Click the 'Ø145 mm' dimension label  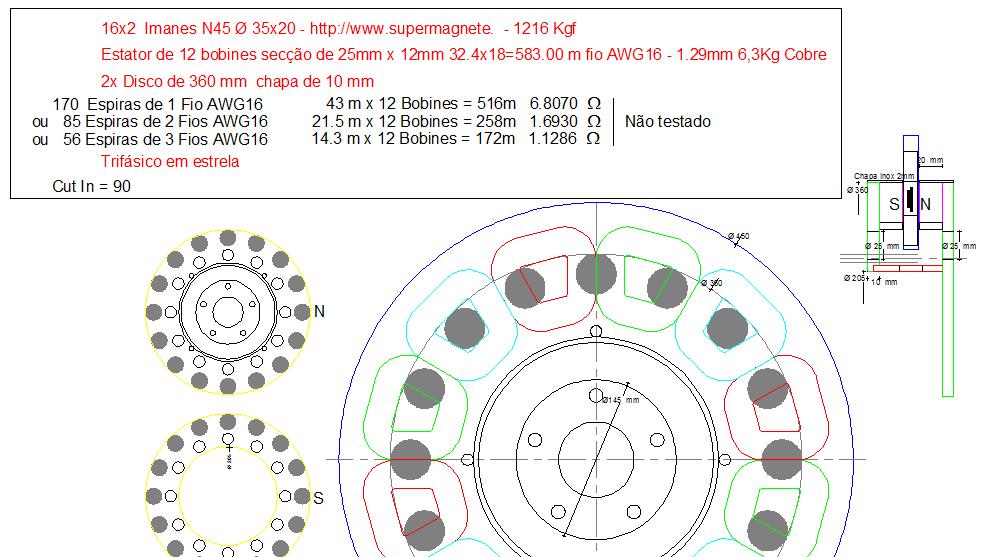pos(621,400)
